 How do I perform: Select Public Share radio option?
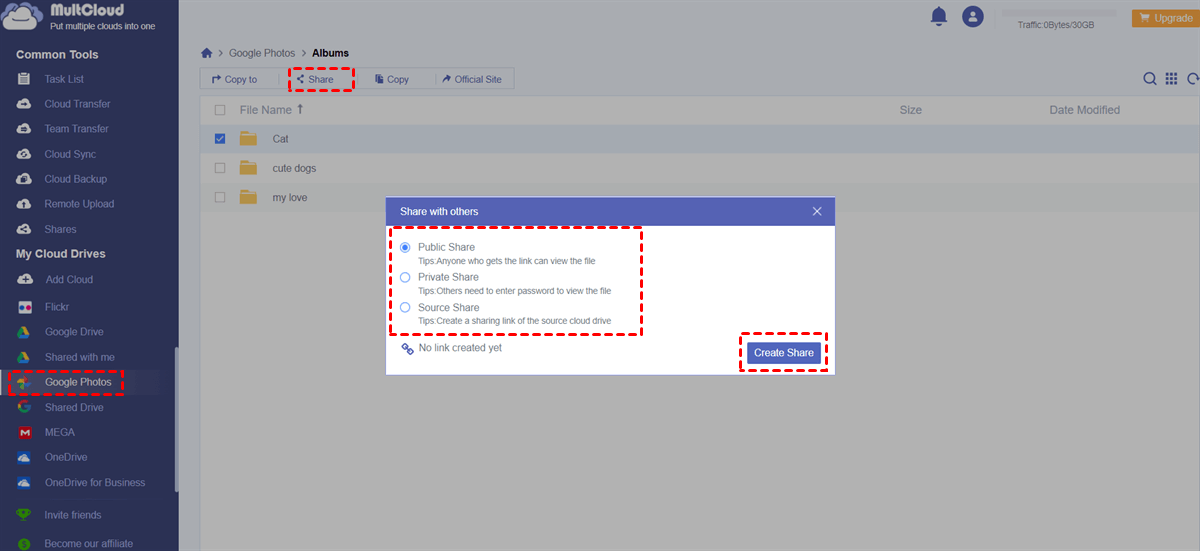click(405, 247)
